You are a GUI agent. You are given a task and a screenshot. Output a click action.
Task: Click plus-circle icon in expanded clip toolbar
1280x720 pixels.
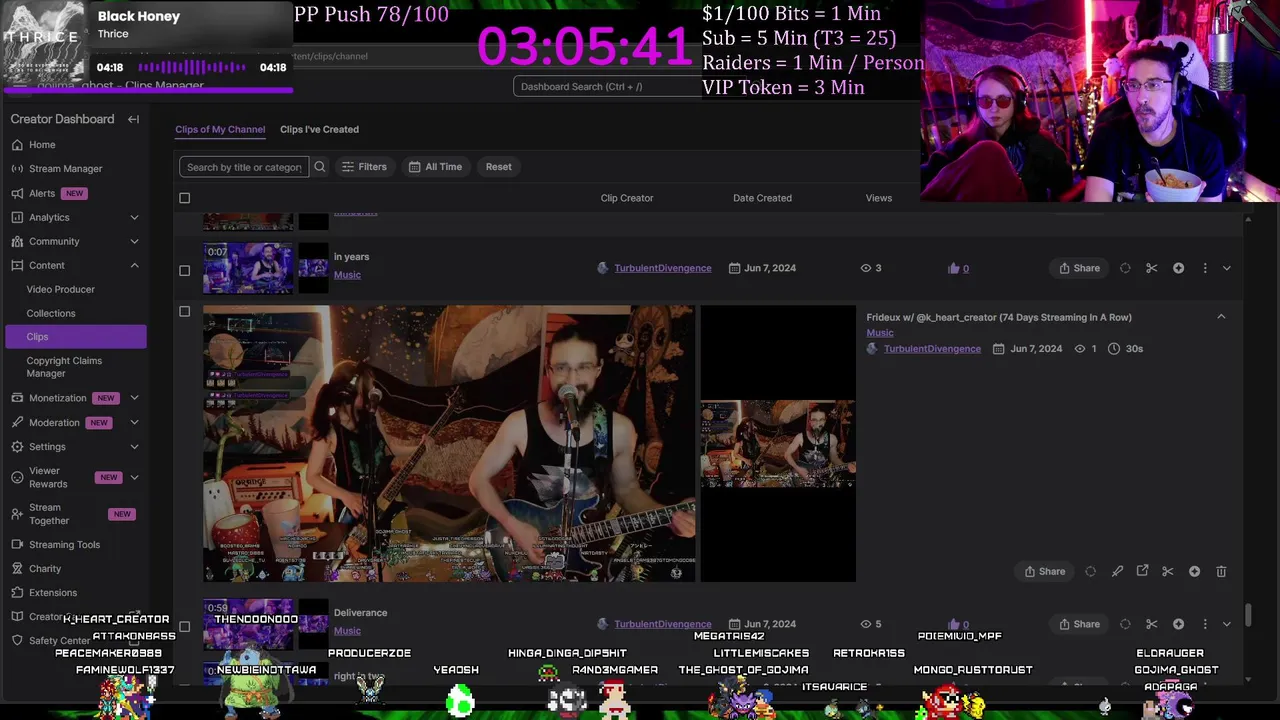(1194, 571)
